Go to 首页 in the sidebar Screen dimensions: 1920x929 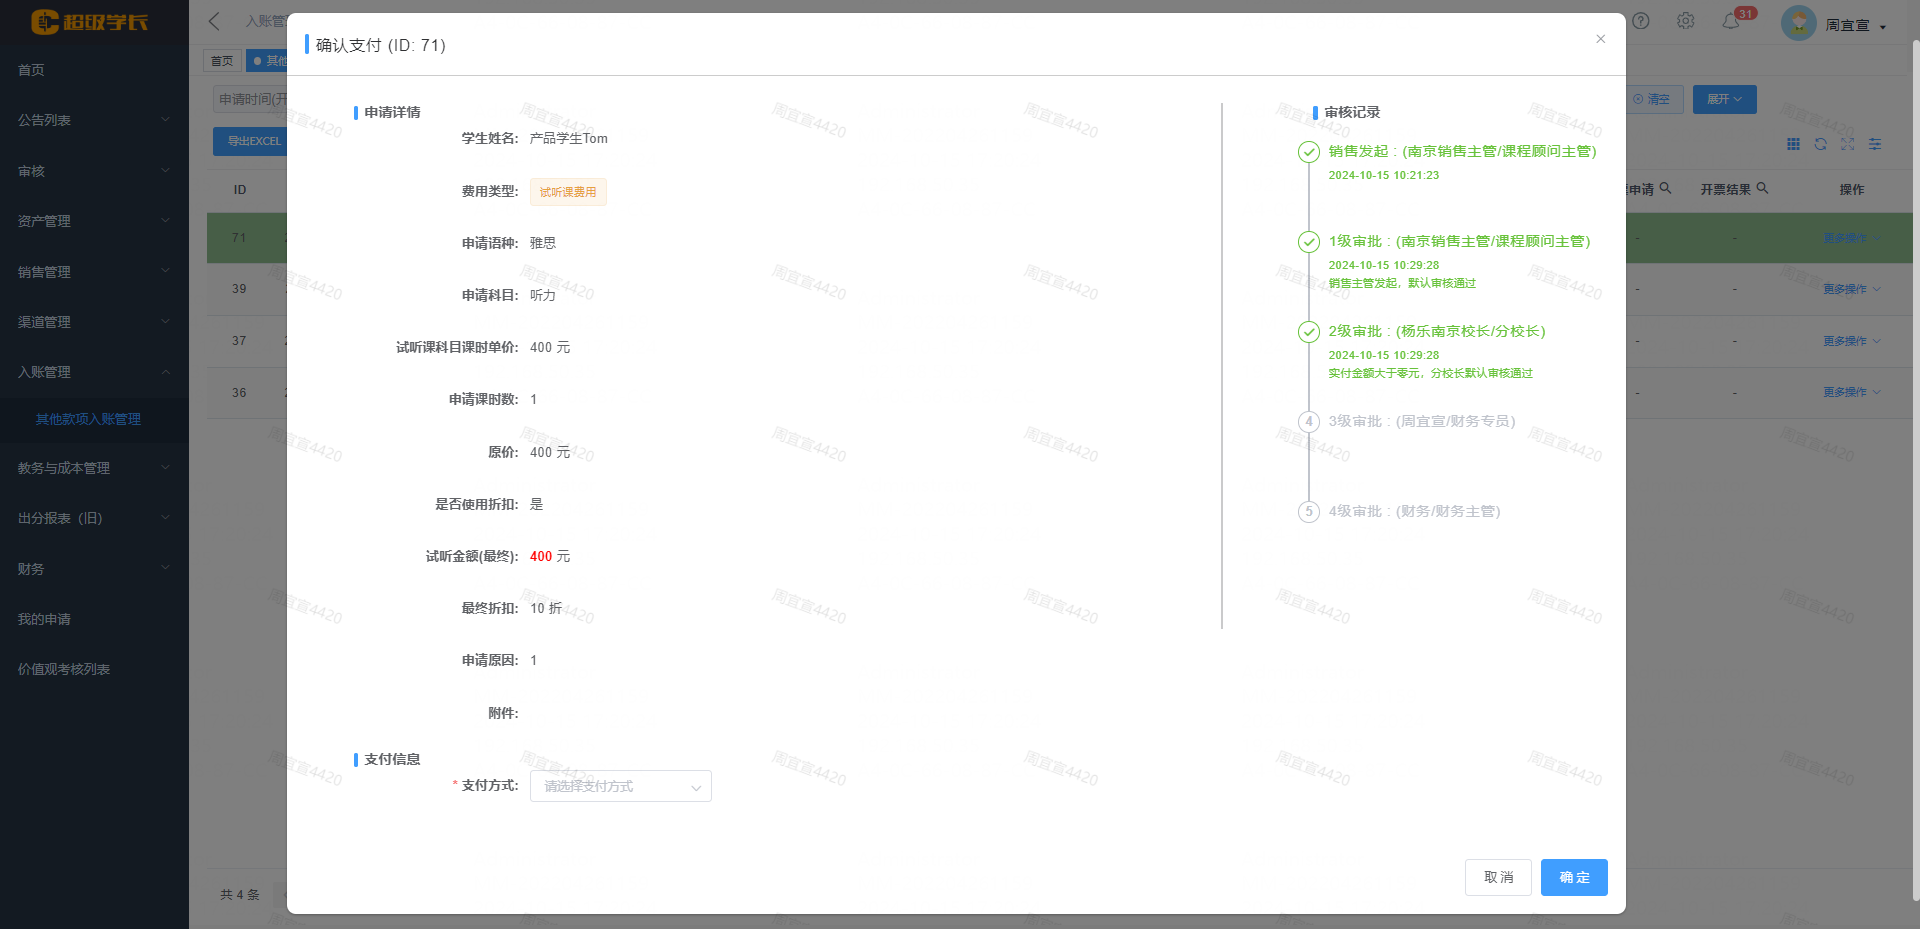[x=31, y=70]
